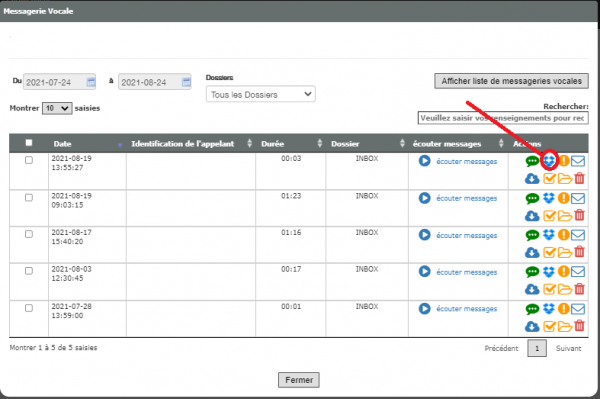Open the Montrer 10 saisies dropdown
Viewport: 600px width, 399px height.
click(x=57, y=108)
